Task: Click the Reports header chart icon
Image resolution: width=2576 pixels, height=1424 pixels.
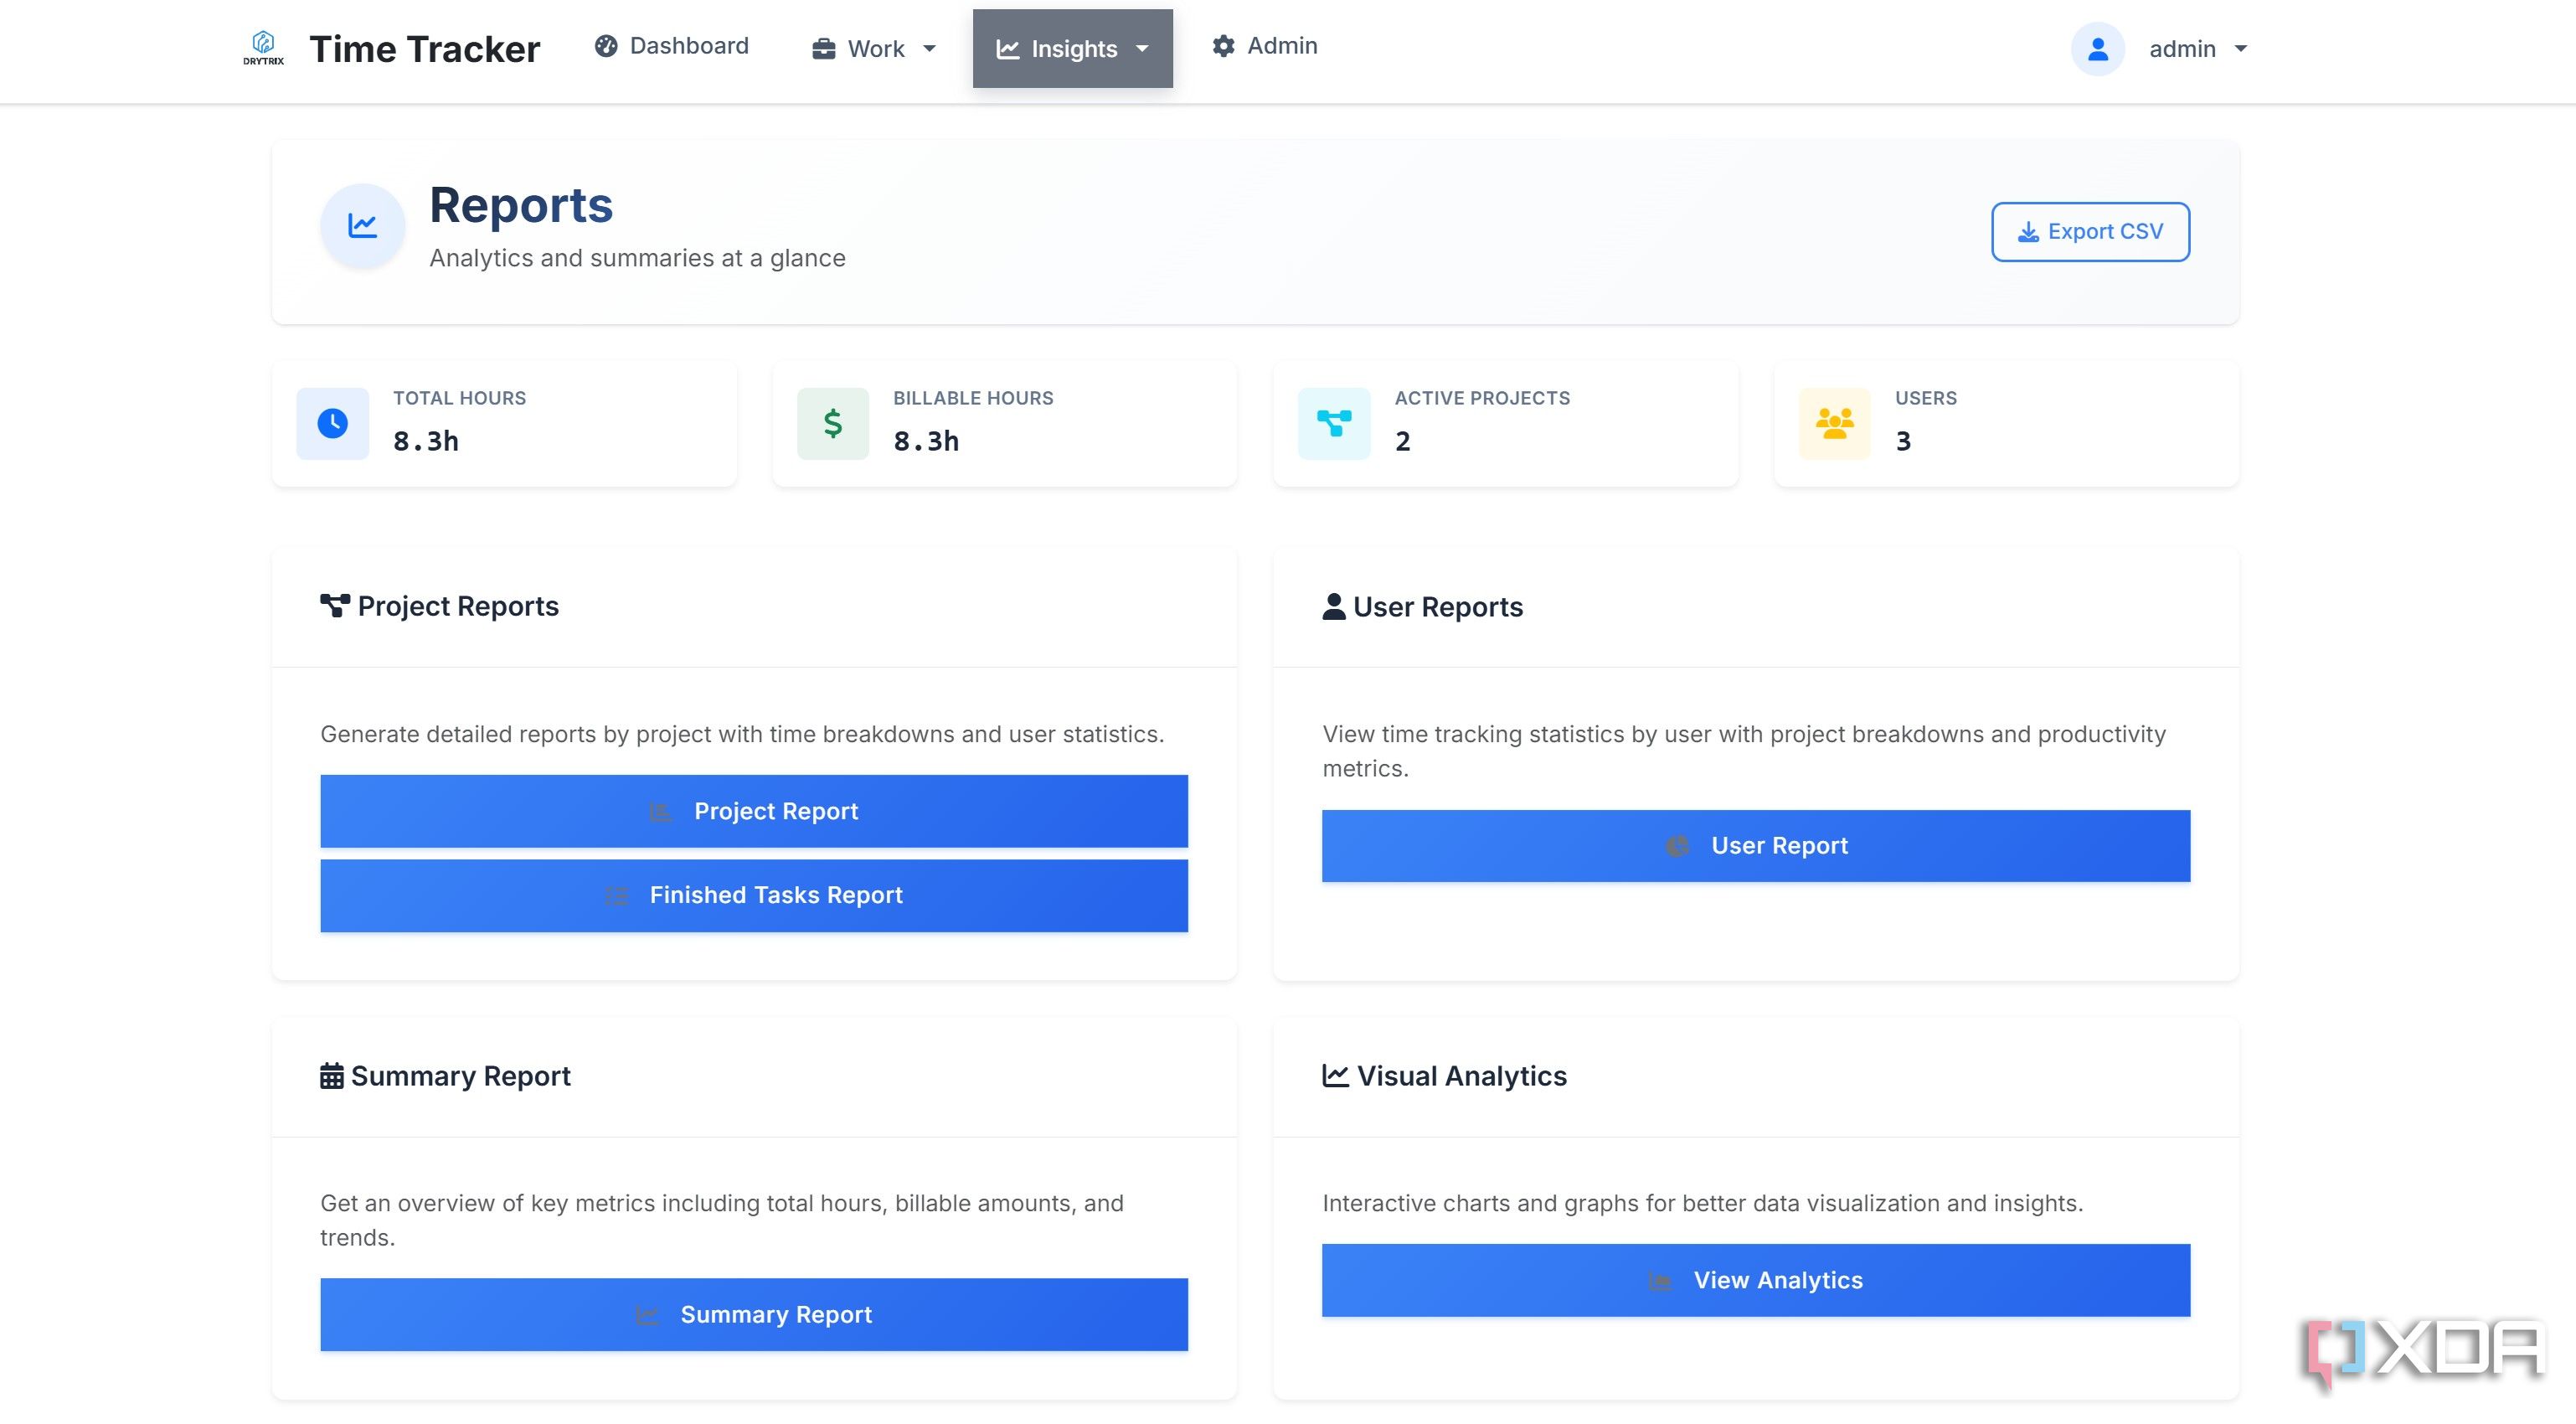Action: (x=362, y=226)
